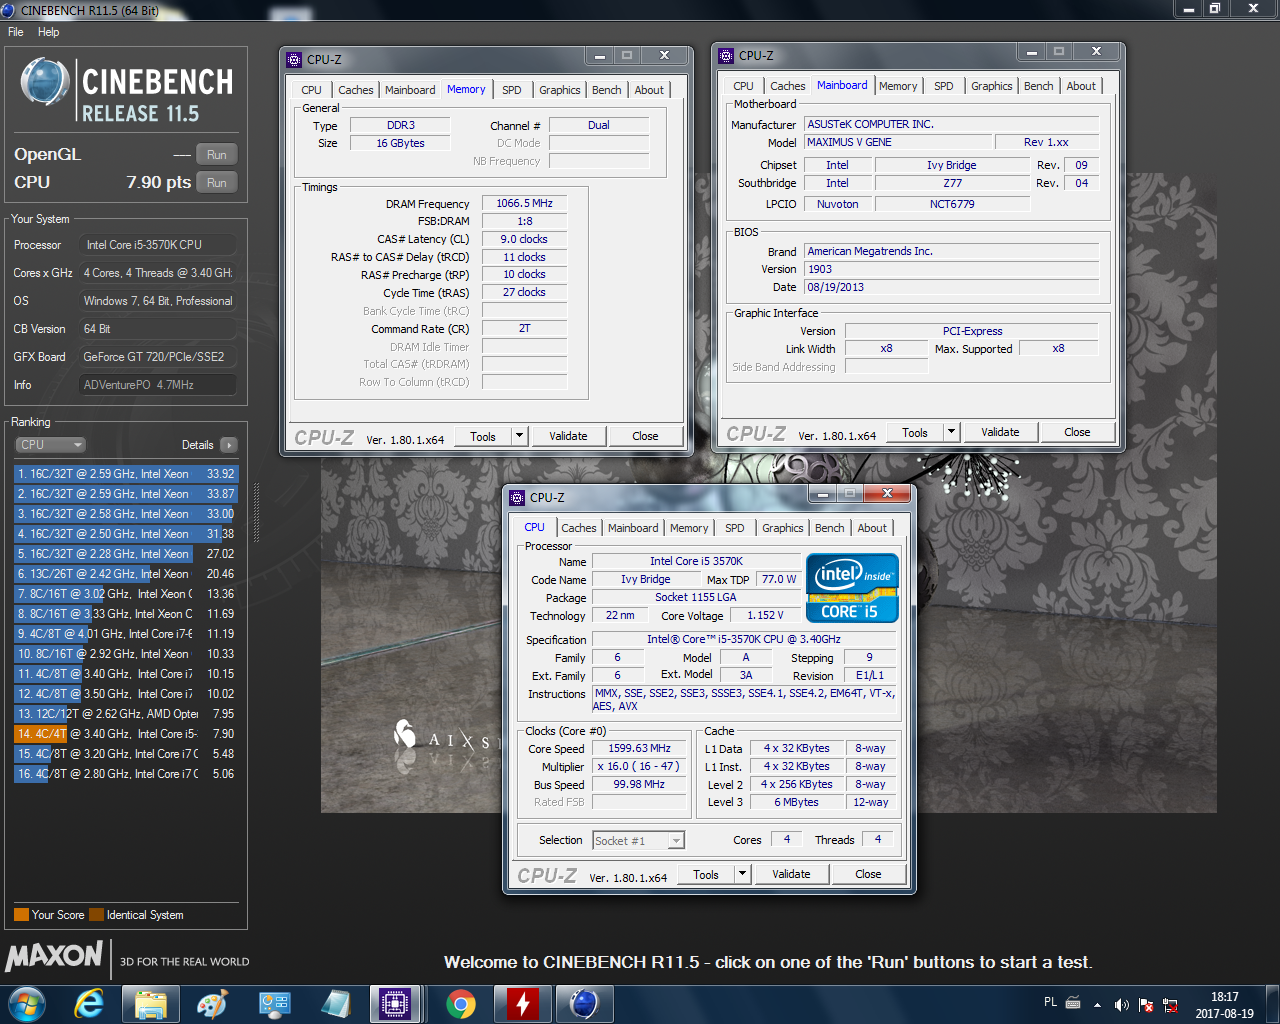Click Tools button in Mainboard window
This screenshot has width=1280, height=1024.
pyautogui.click(x=915, y=432)
